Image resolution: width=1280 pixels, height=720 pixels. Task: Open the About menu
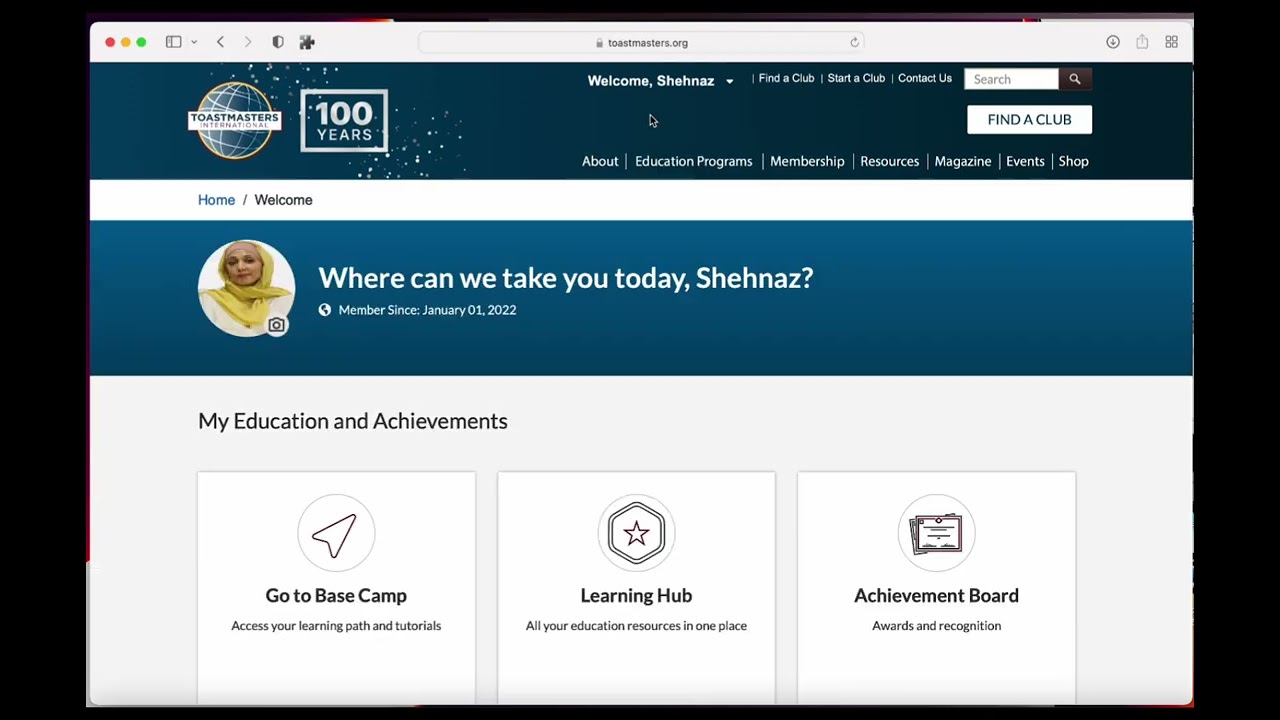pyautogui.click(x=600, y=161)
